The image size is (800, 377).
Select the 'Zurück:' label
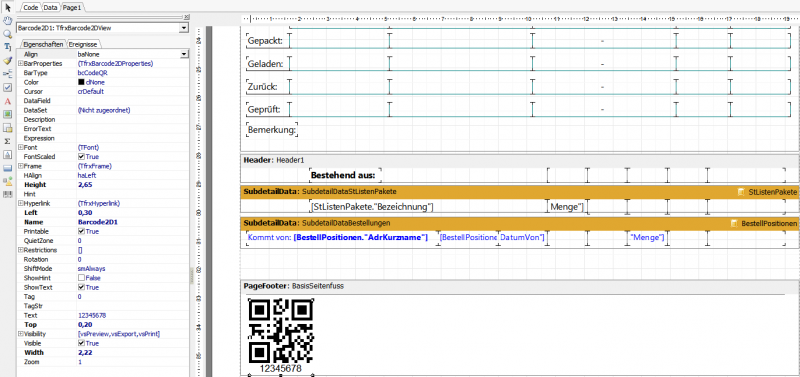(x=262, y=87)
